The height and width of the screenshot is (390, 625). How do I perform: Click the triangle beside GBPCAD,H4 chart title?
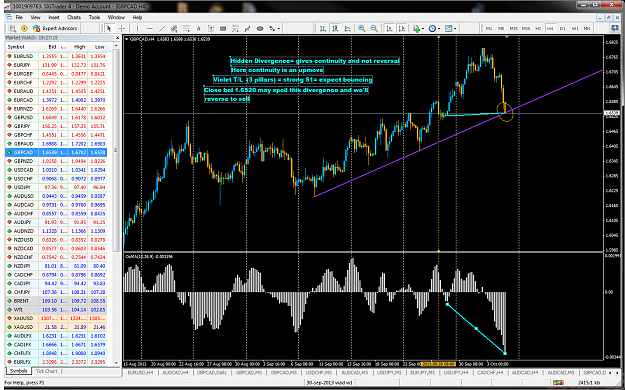(x=127, y=39)
